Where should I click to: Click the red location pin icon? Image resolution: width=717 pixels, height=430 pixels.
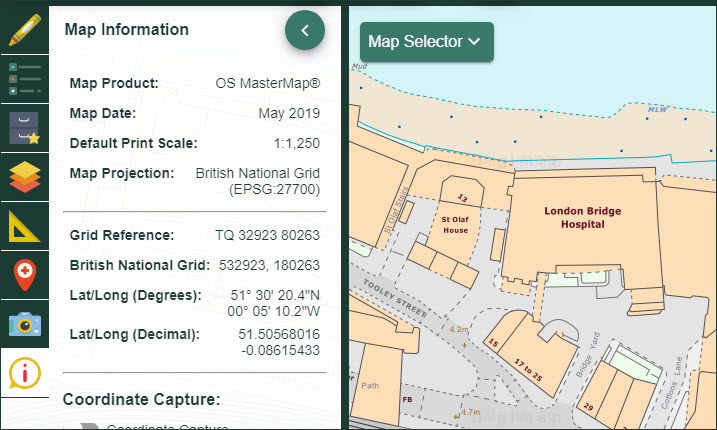coord(24,274)
